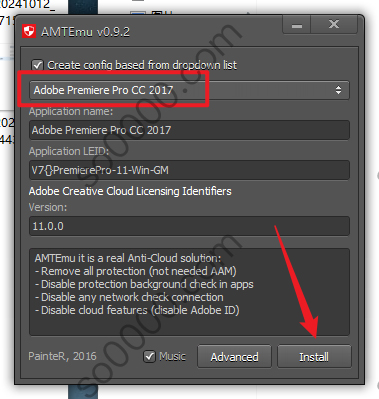Click the Music label text
Image resolution: width=379 pixels, height=399 pixels.
point(172,356)
